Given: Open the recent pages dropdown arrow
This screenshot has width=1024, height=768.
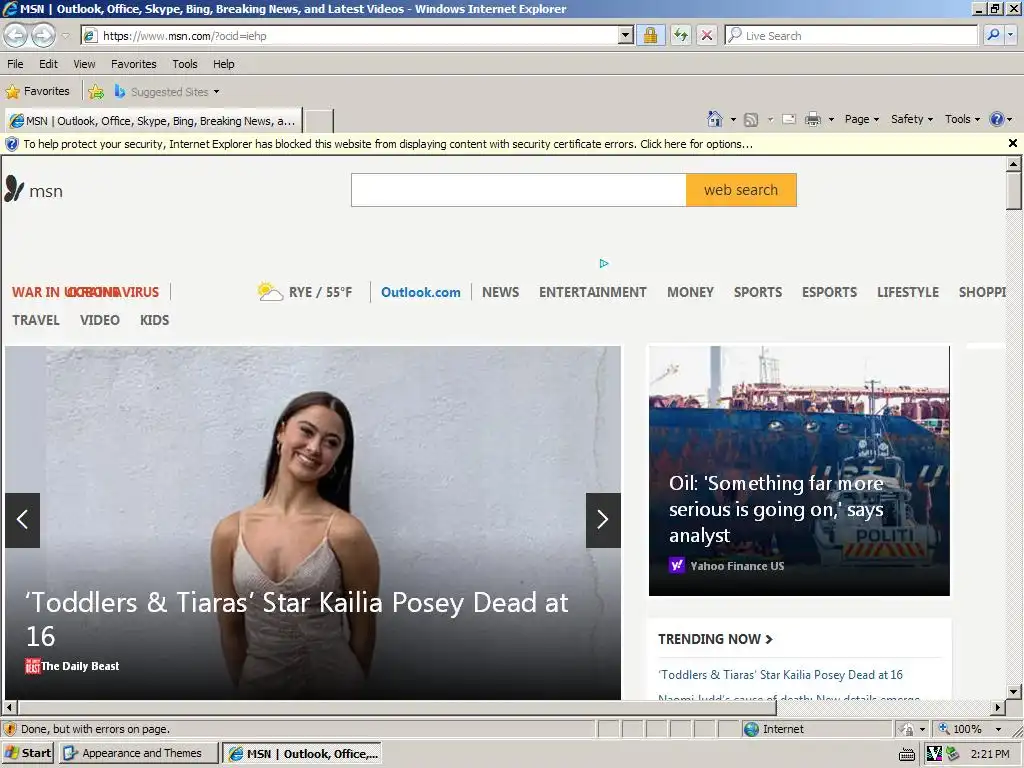Looking at the screenshot, I should [x=65, y=36].
